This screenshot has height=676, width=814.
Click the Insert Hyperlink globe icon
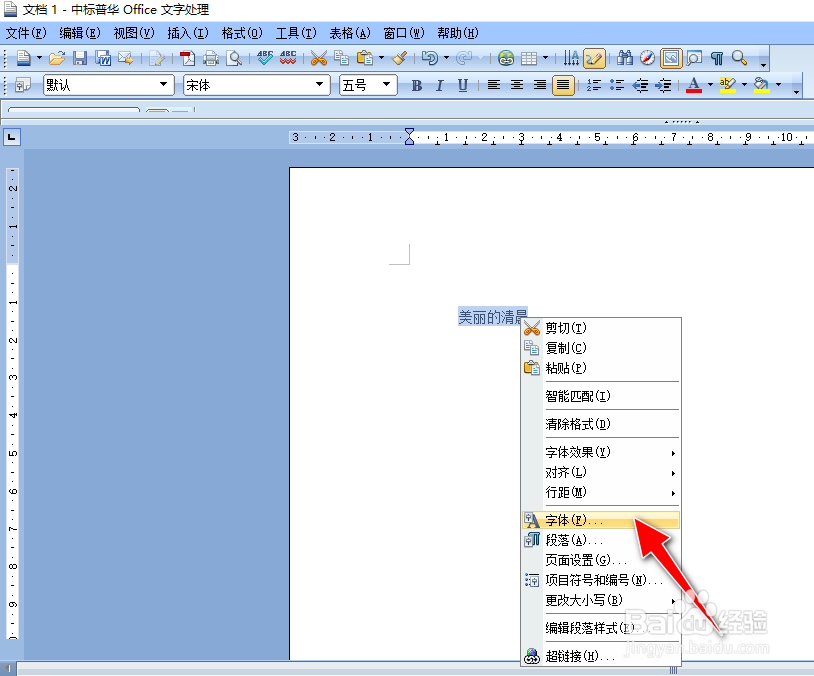(504, 59)
